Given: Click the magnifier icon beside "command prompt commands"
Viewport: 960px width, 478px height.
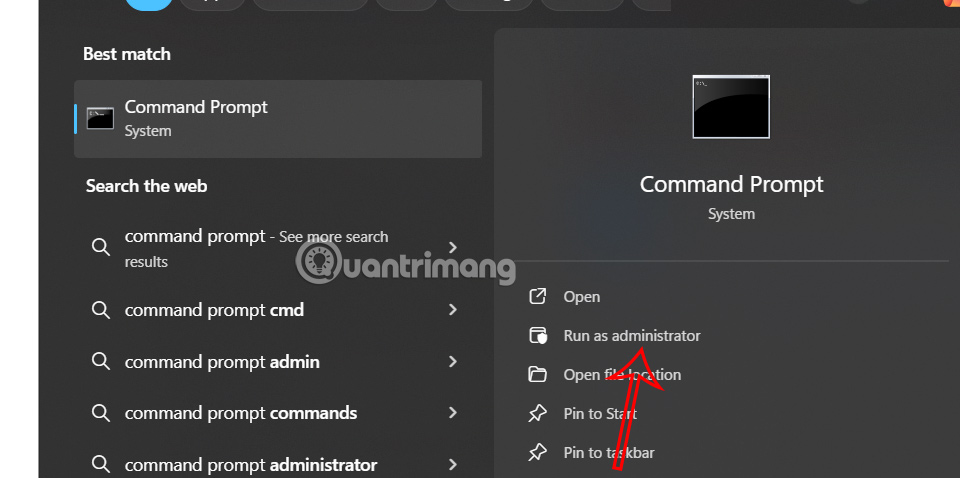Looking at the screenshot, I should pos(100,413).
